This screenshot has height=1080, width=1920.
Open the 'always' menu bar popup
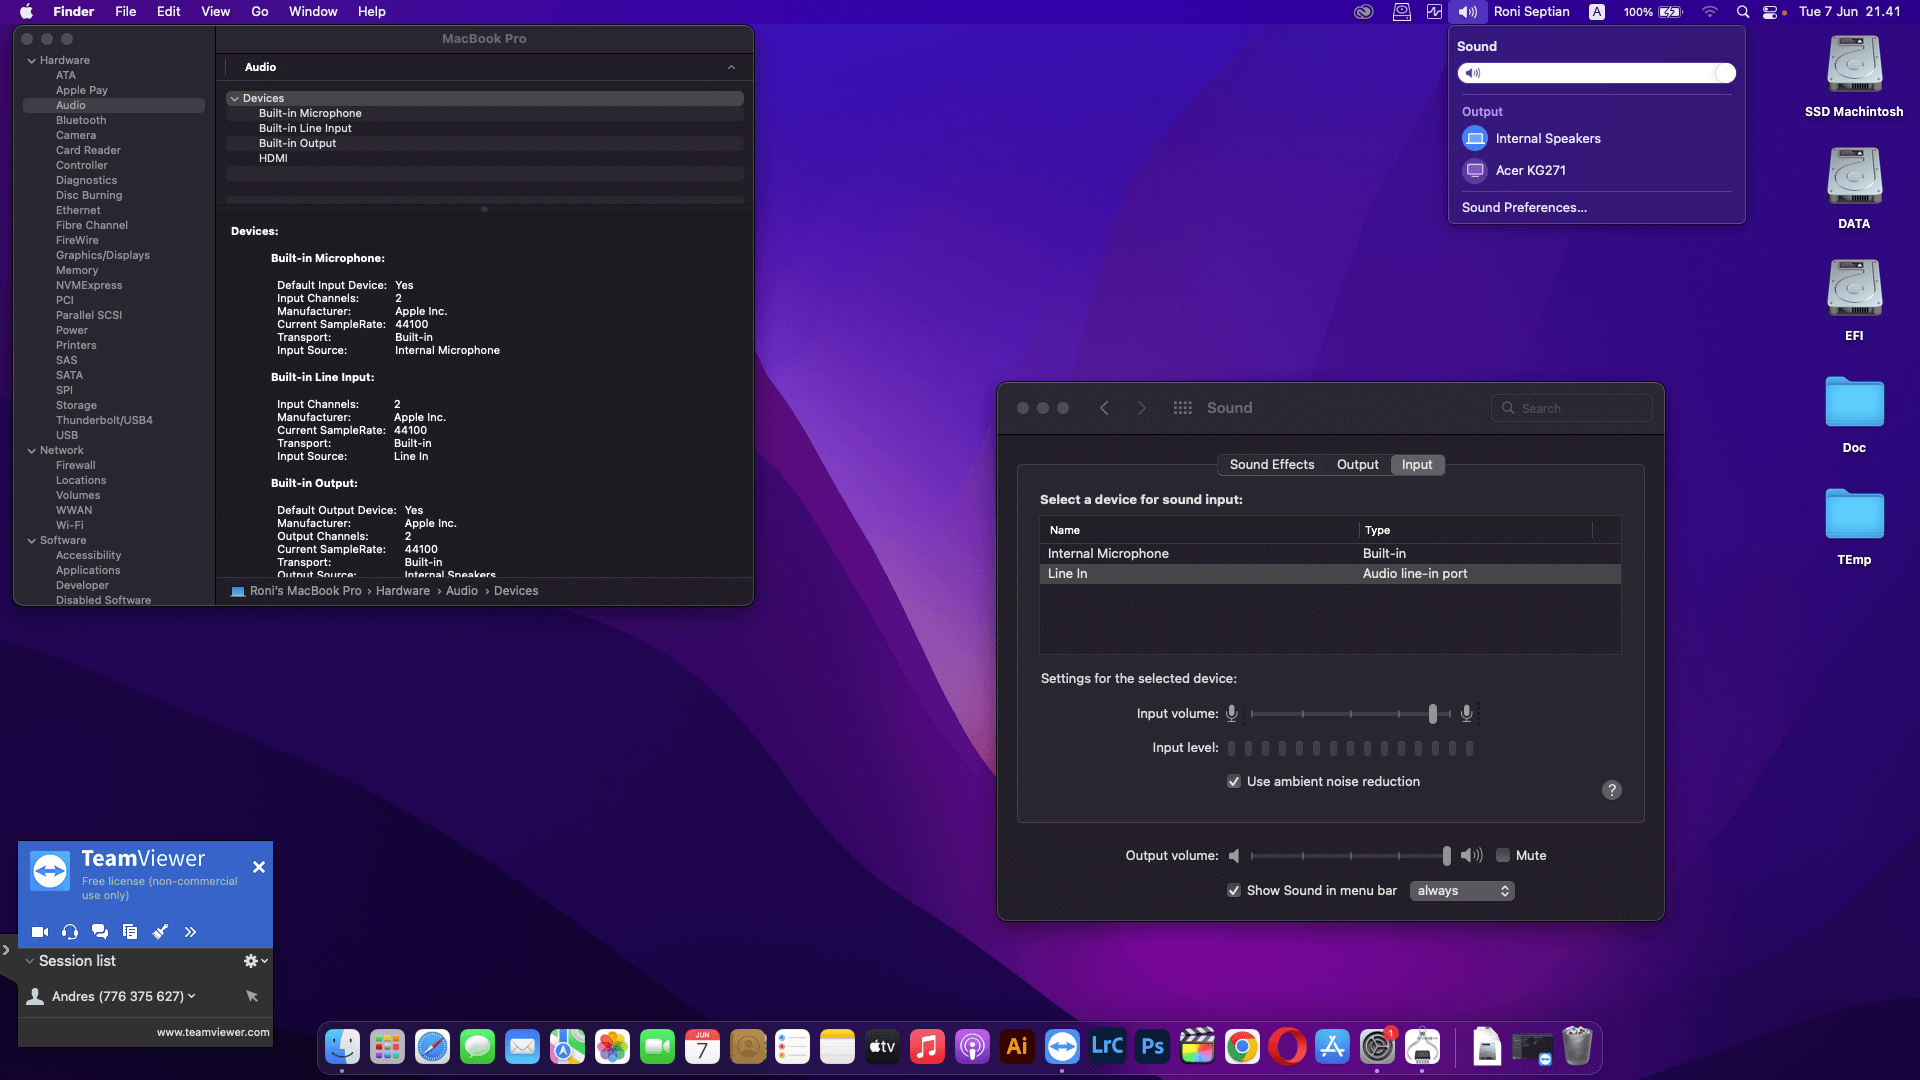pyautogui.click(x=1462, y=891)
